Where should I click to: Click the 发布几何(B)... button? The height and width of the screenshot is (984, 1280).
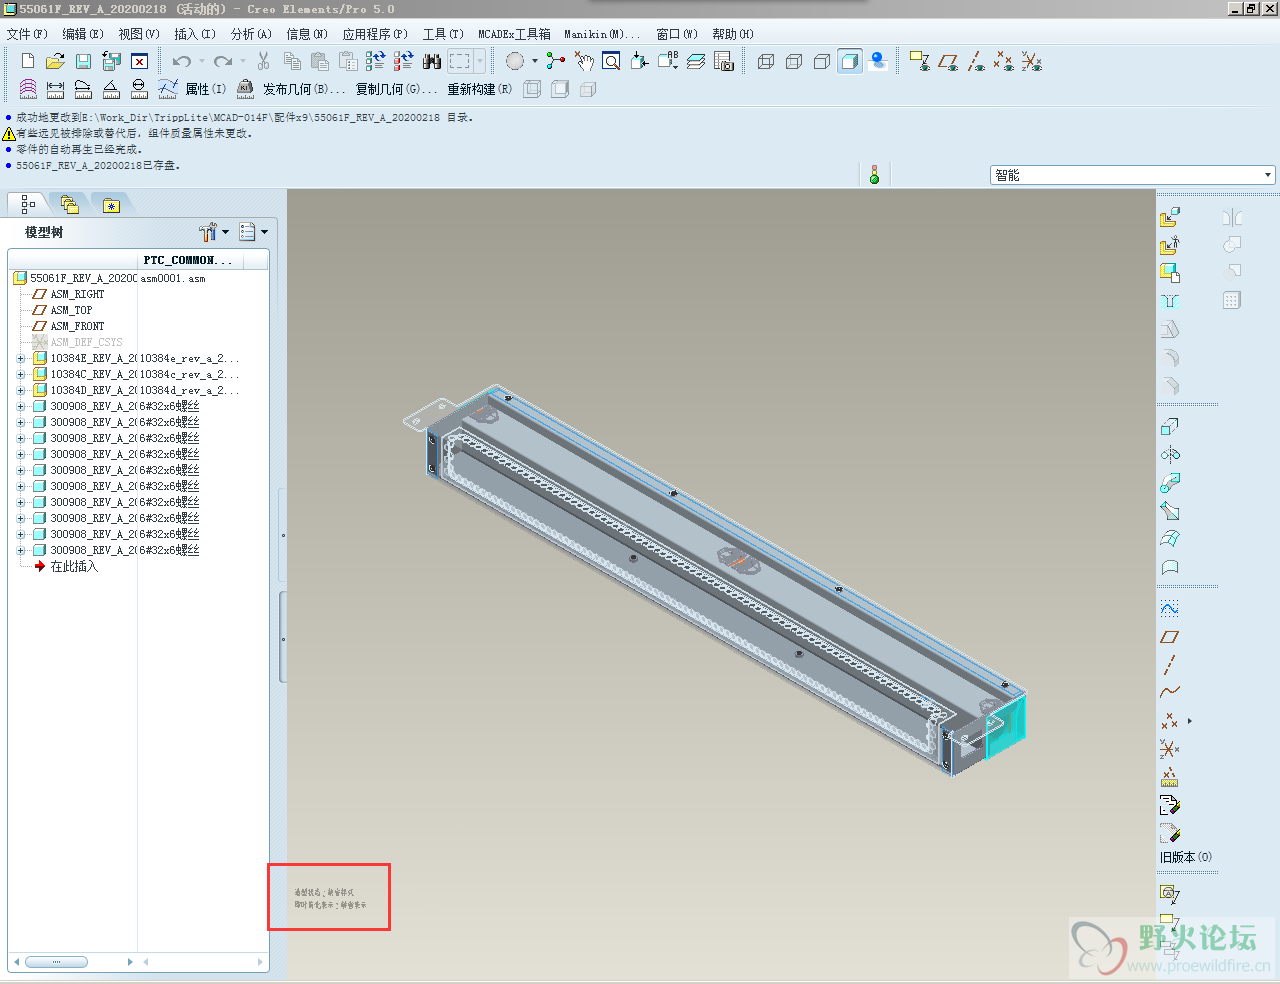[304, 89]
